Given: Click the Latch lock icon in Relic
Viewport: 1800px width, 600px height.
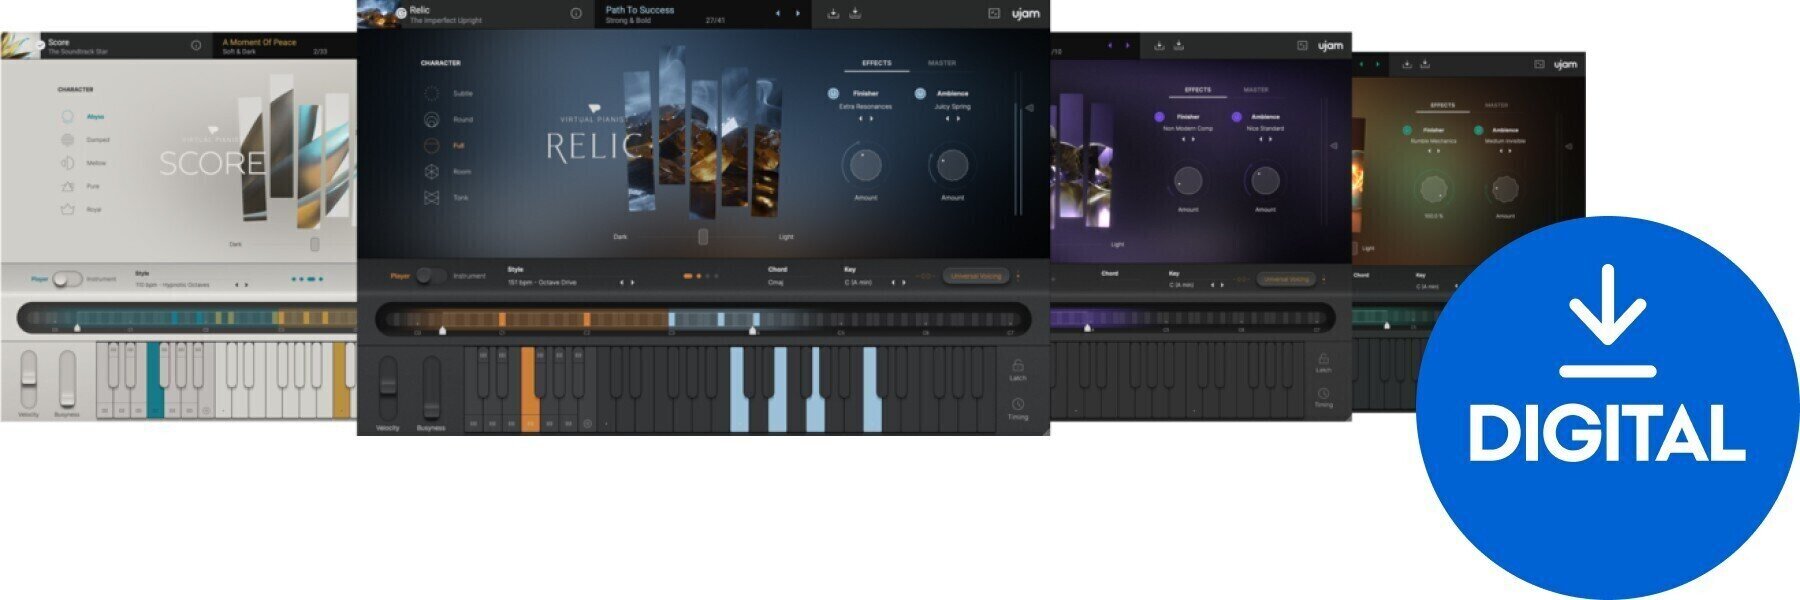Looking at the screenshot, I should pyautogui.click(x=1017, y=366).
